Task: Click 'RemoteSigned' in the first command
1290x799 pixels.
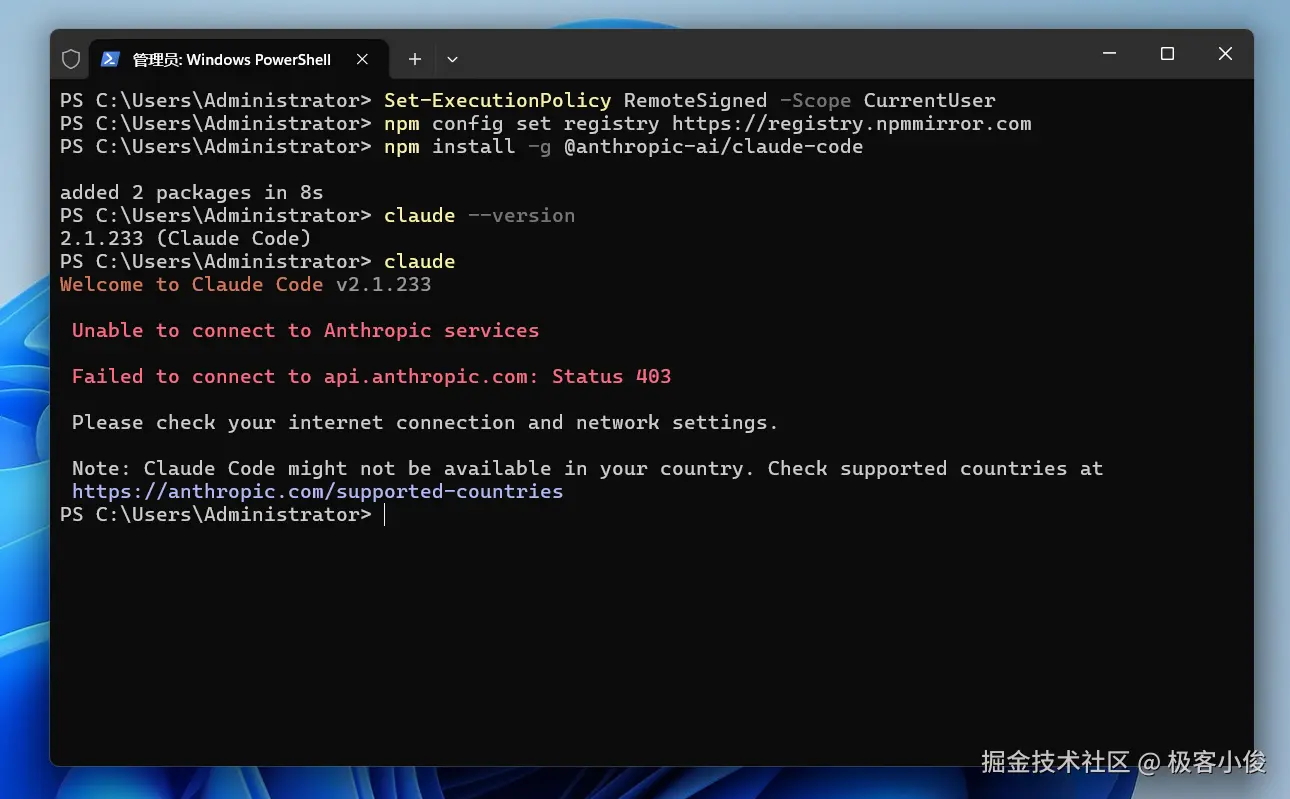Action: click(695, 100)
